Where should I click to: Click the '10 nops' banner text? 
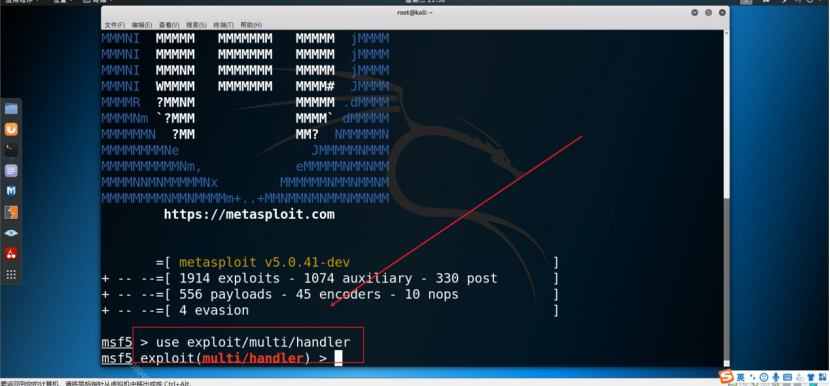coord(431,294)
